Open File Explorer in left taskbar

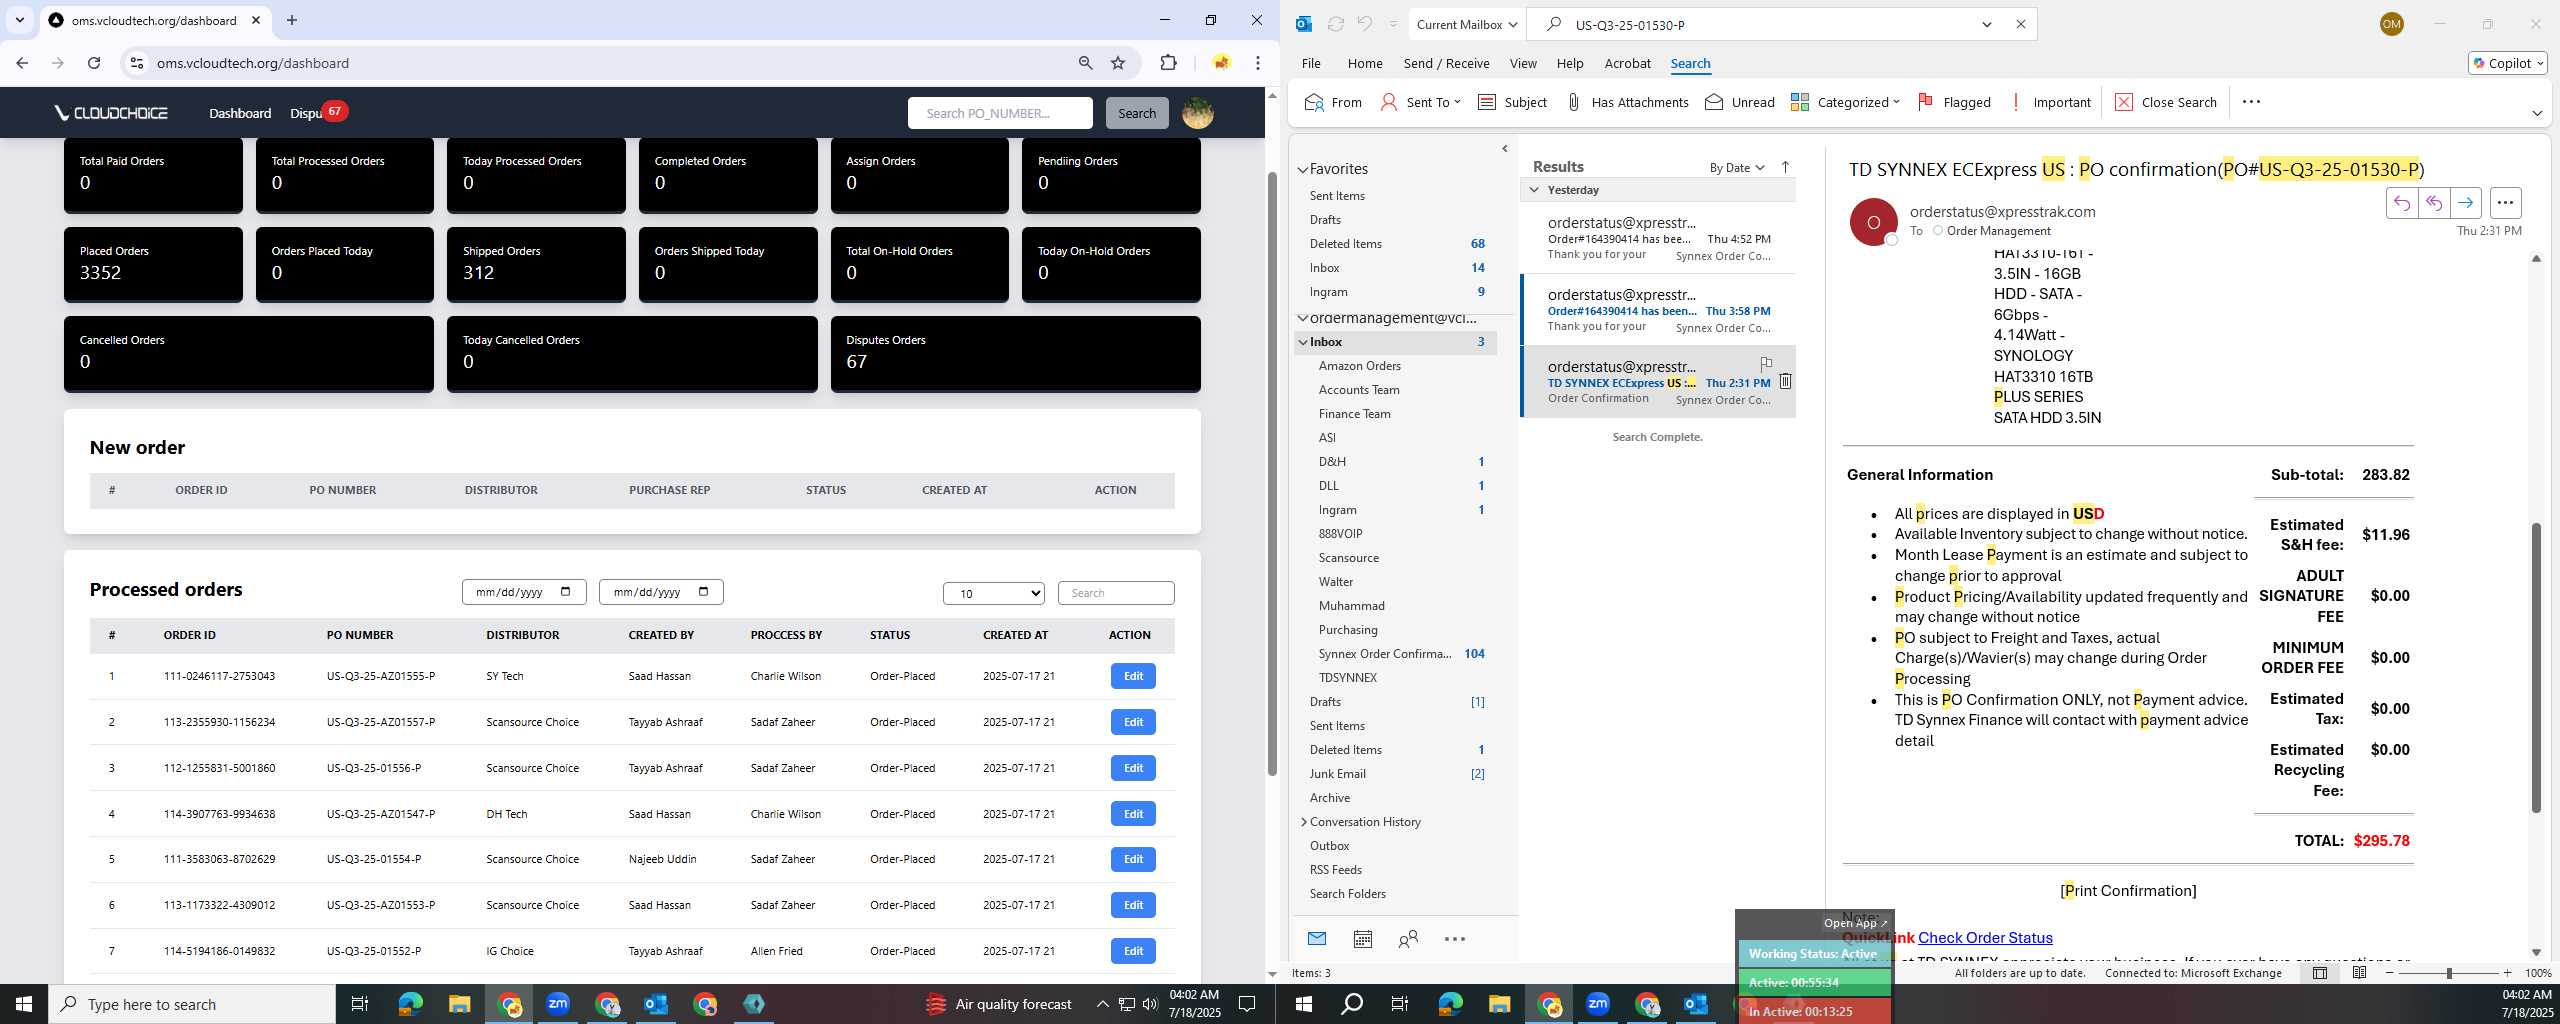click(x=459, y=1004)
